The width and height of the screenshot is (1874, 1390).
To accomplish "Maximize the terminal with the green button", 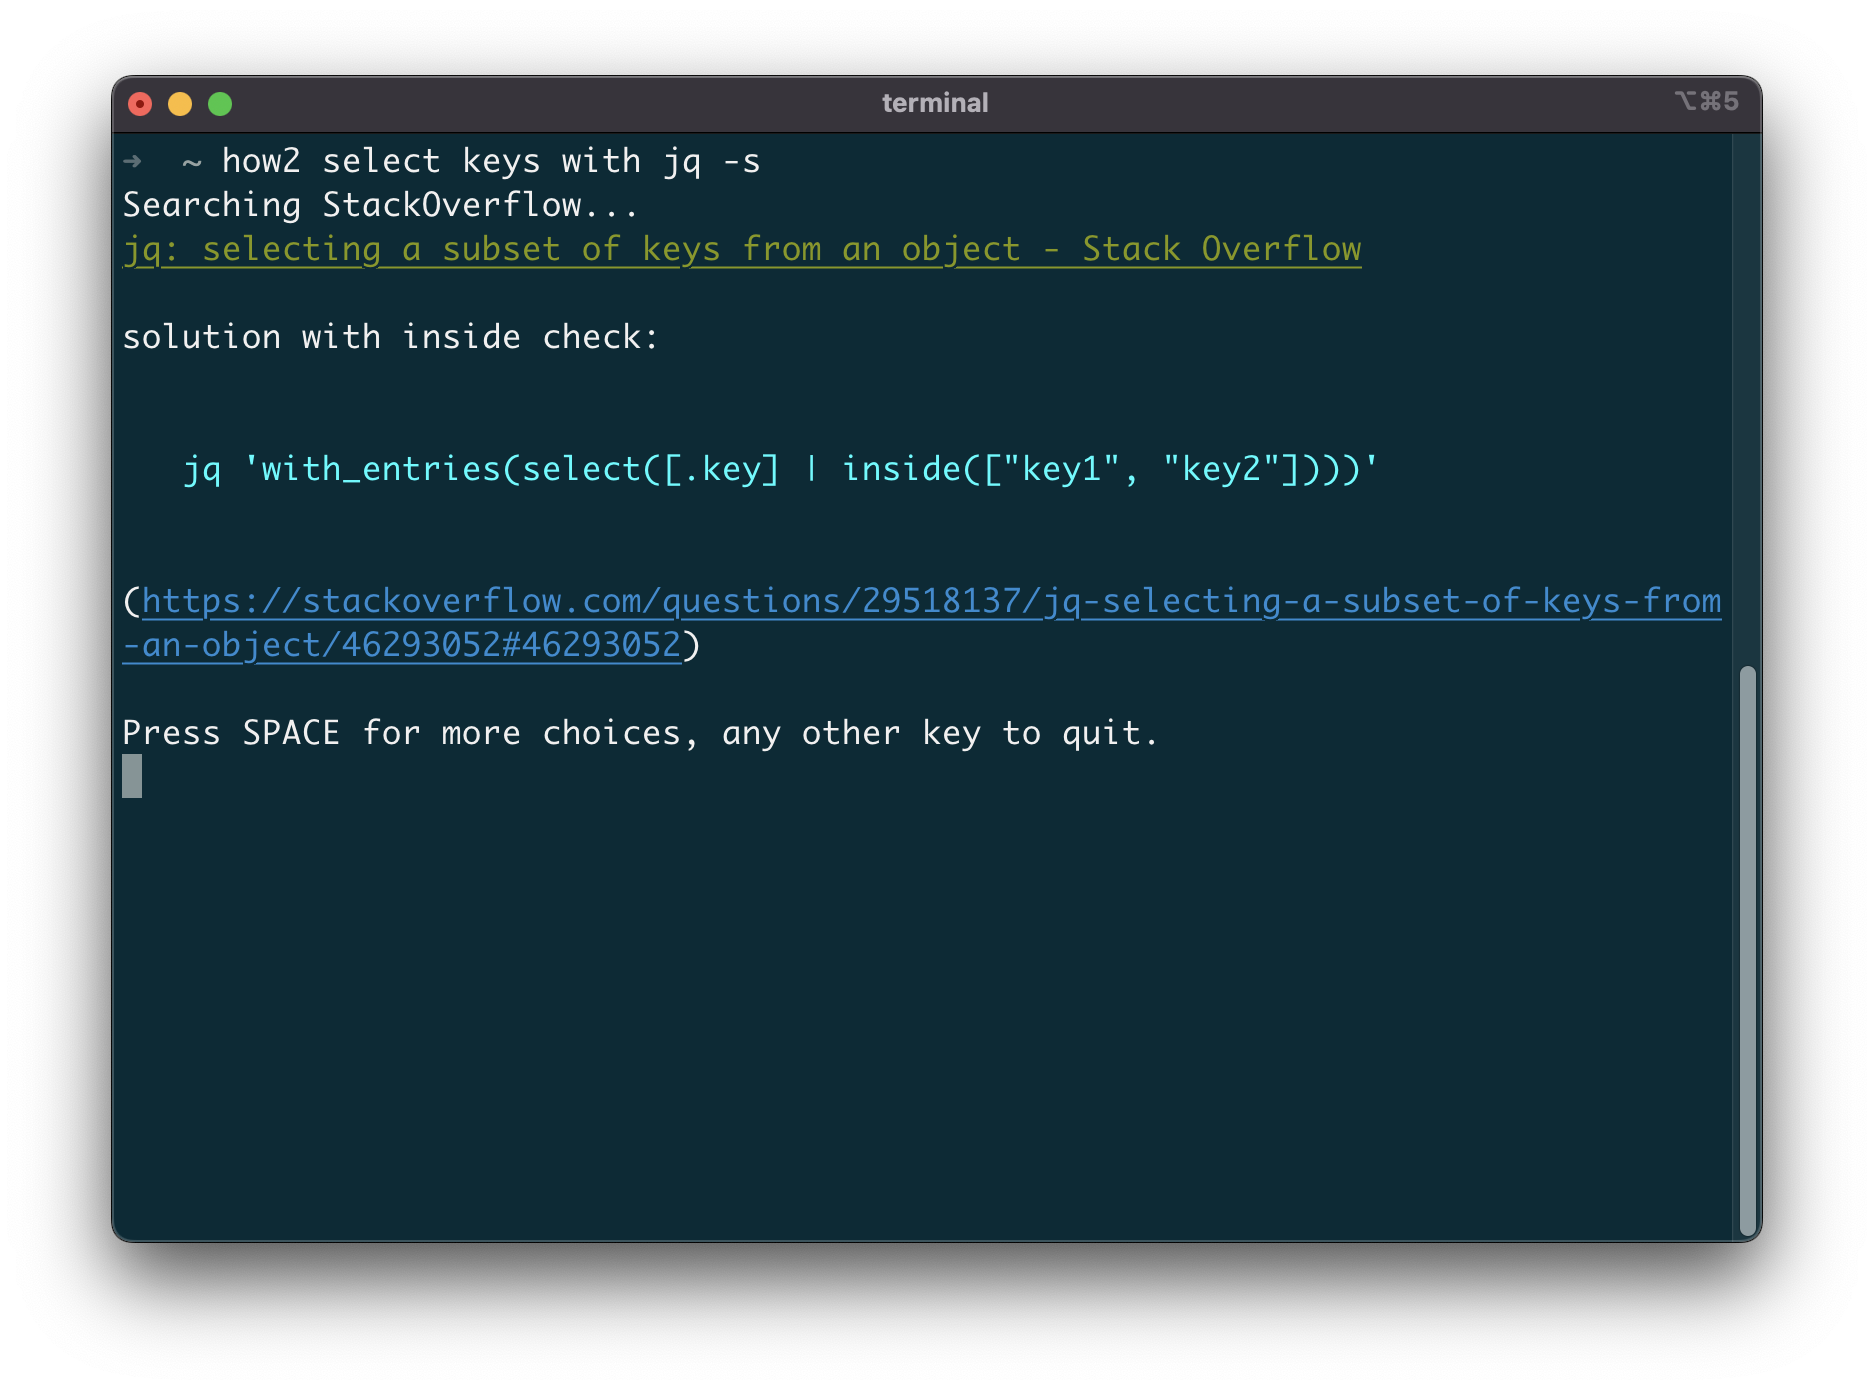I will [x=220, y=104].
